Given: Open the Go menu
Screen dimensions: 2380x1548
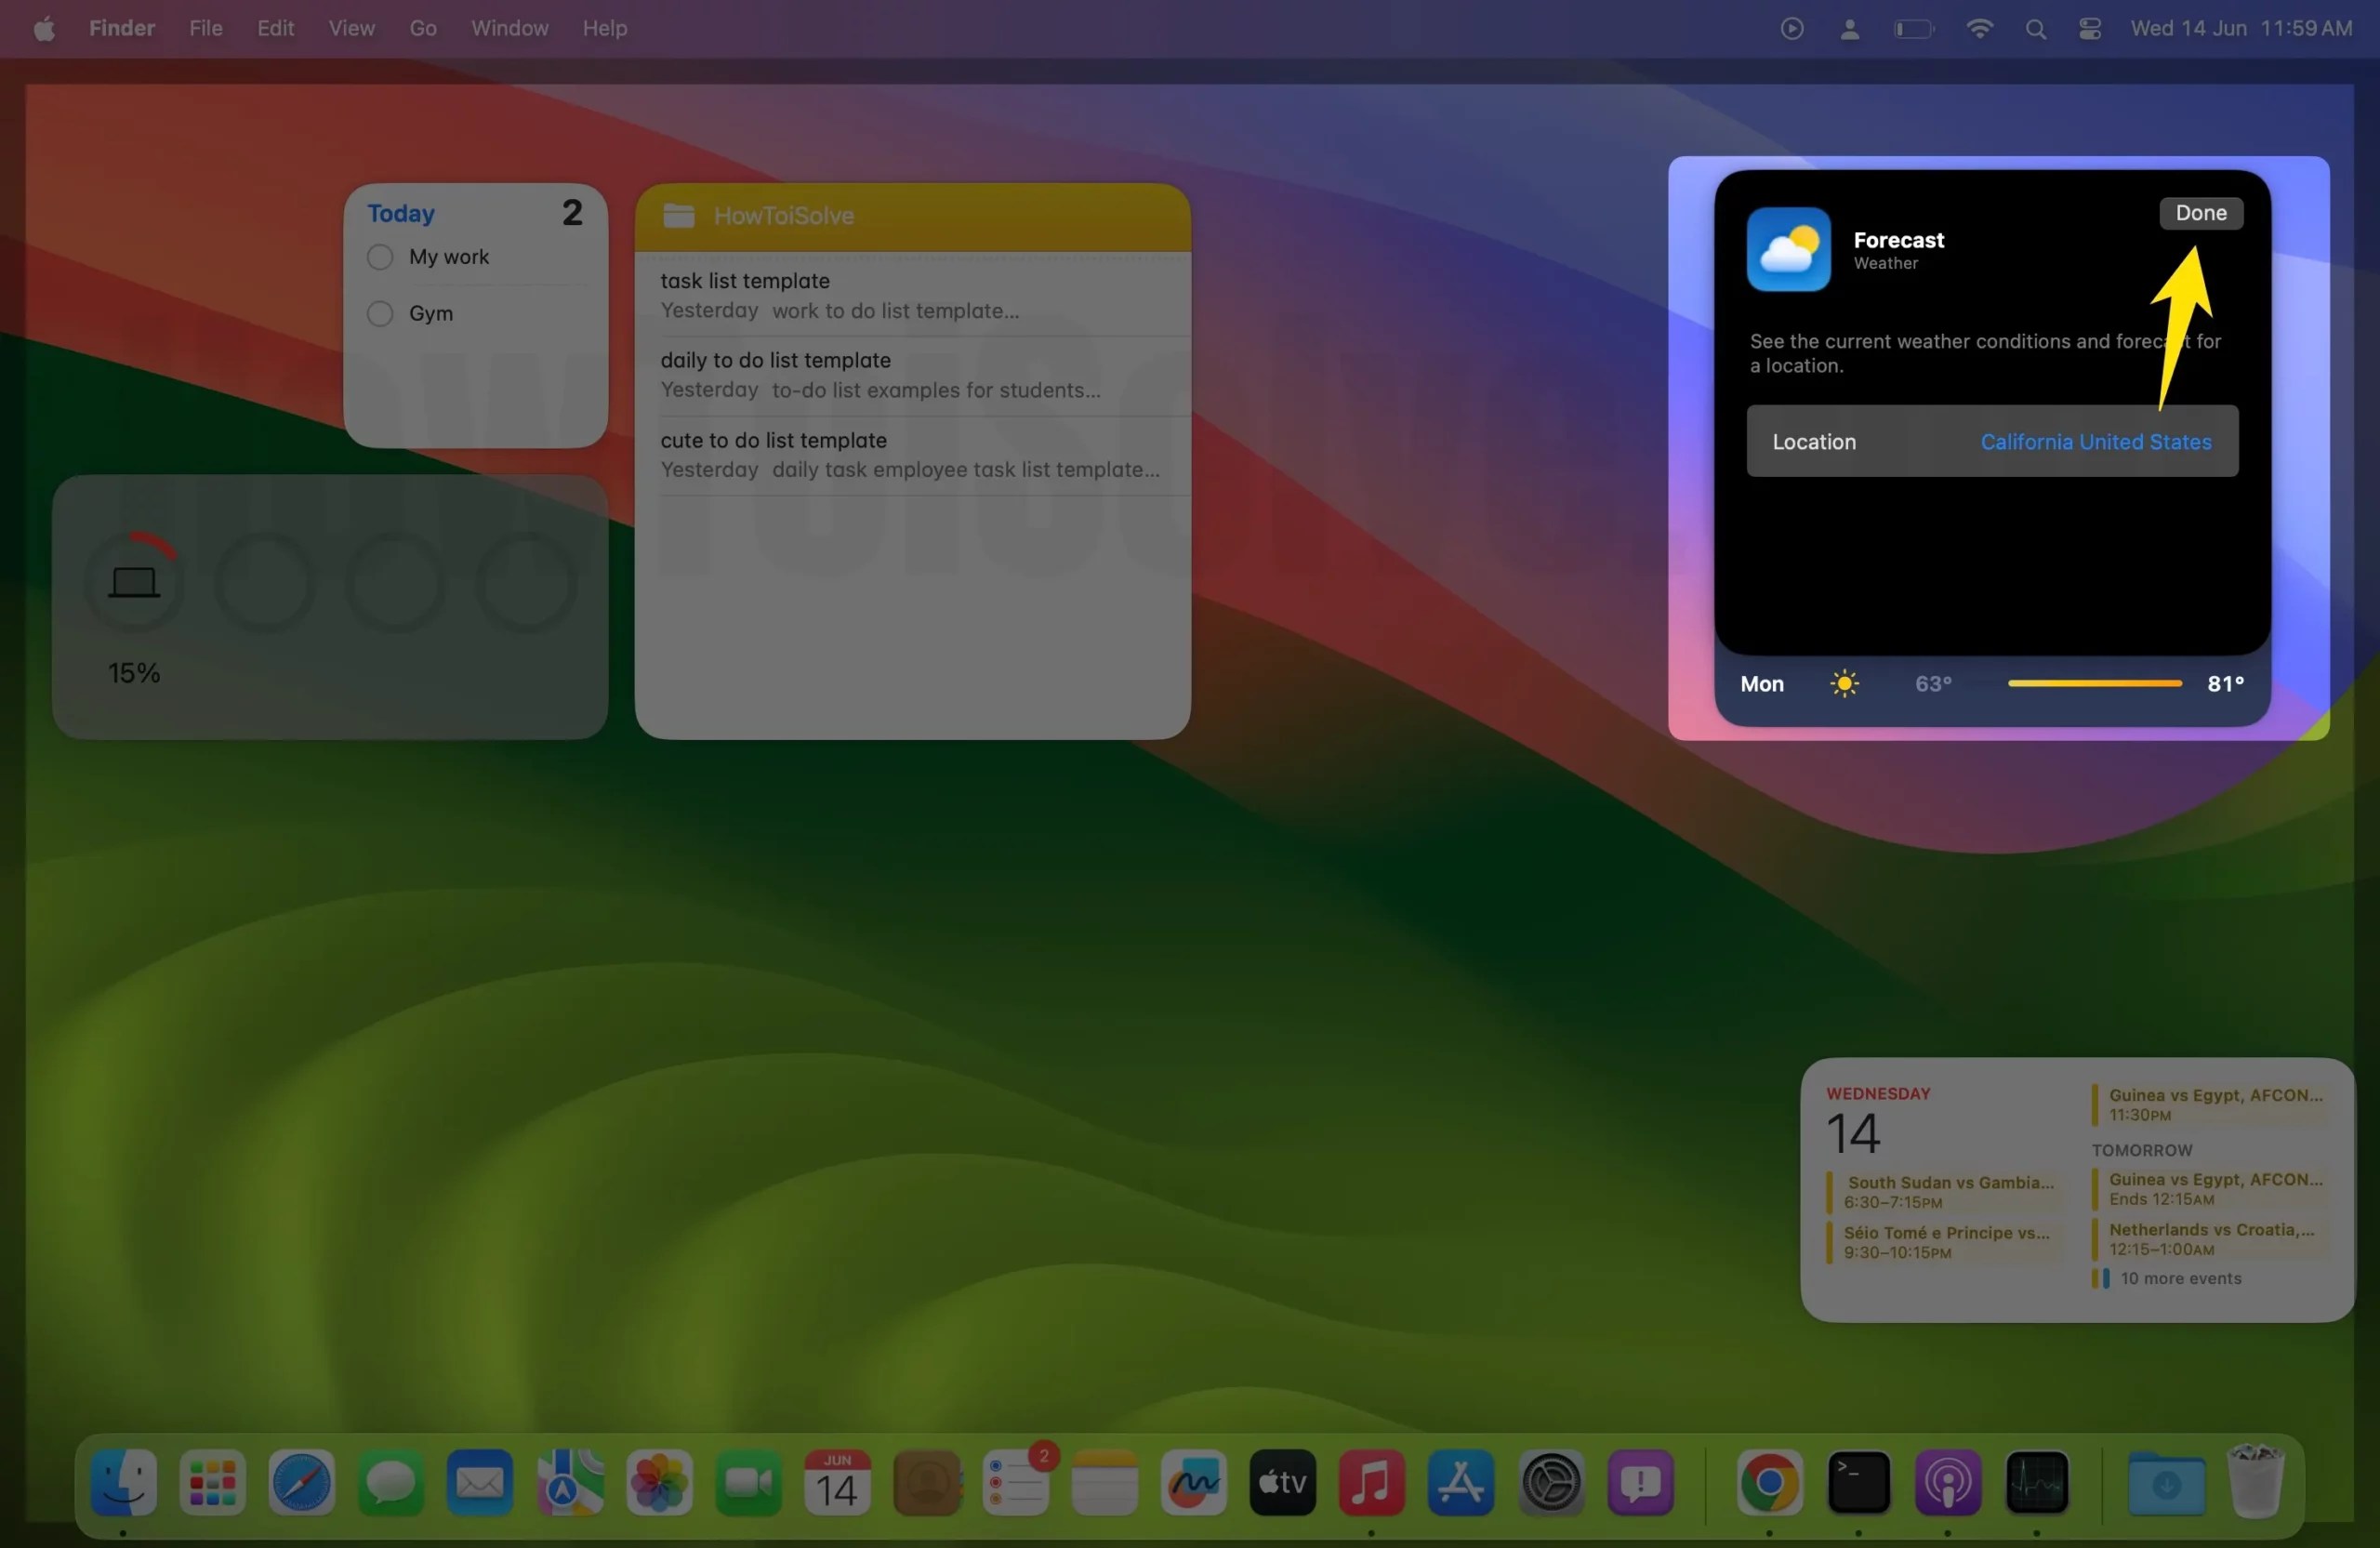Looking at the screenshot, I should (423, 28).
